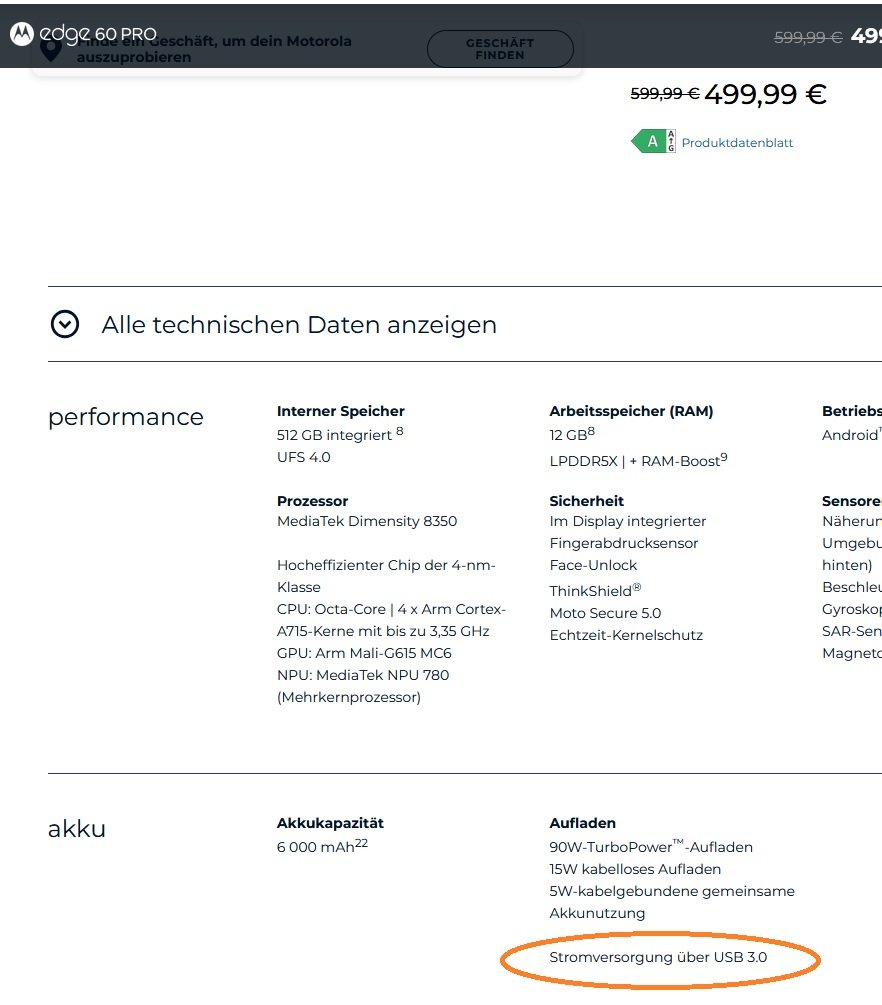Click 'UFS 4.0' text
This screenshot has height=1005, width=882.
point(304,457)
